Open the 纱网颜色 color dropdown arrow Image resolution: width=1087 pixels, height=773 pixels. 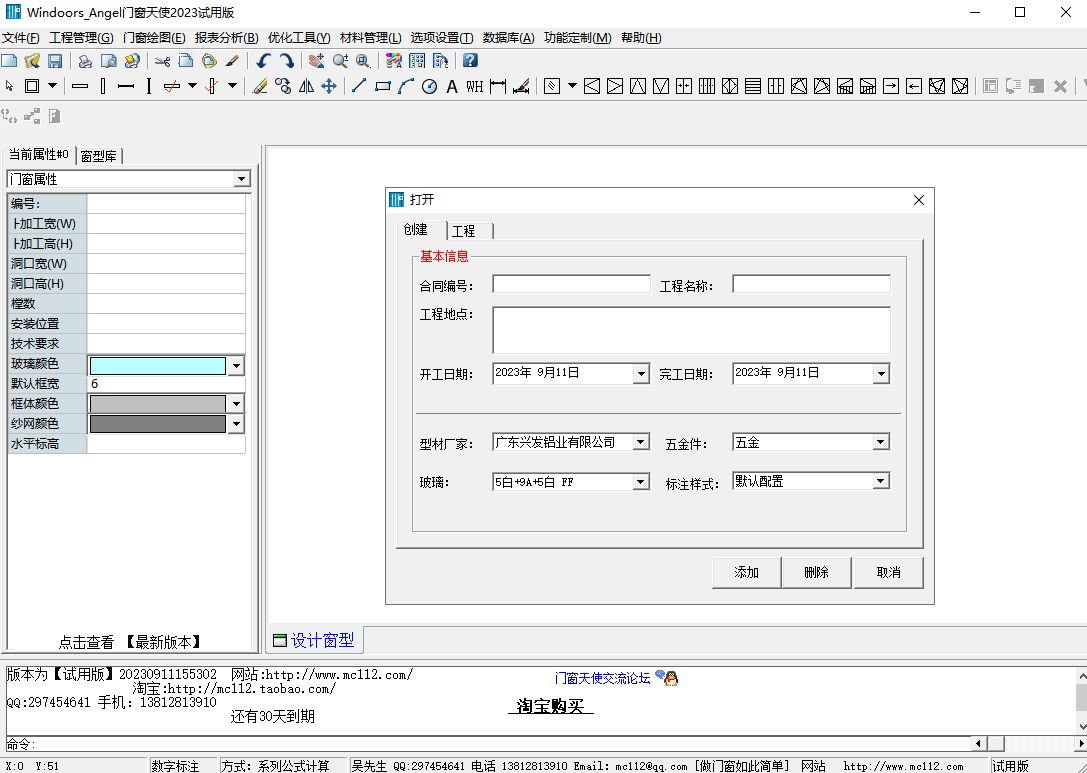tap(236, 424)
